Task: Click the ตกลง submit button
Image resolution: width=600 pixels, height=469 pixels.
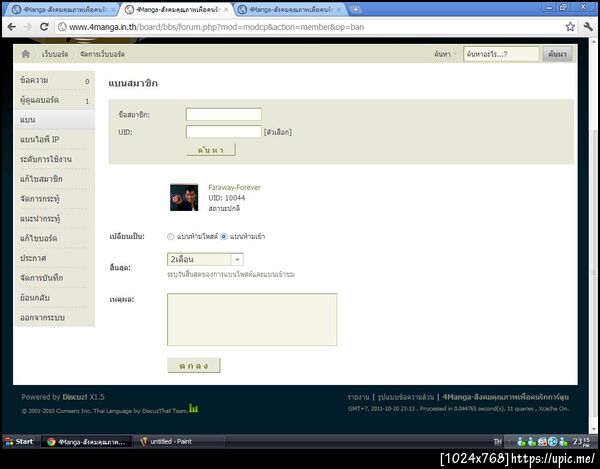Action: coord(194,366)
